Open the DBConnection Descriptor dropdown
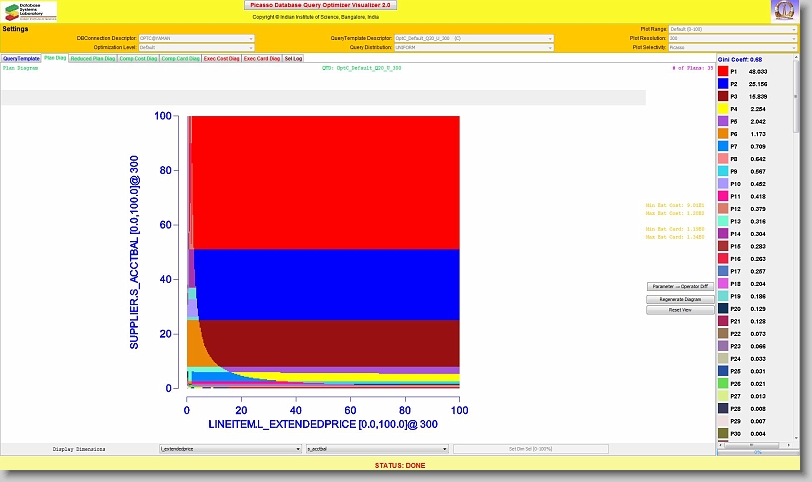 click(x=197, y=38)
